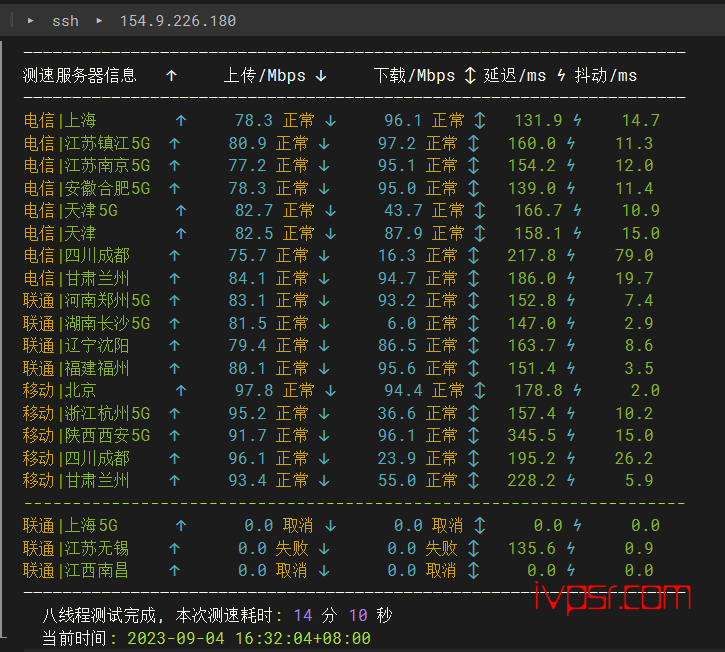Select the 移动|陕西西安5G row label
The height and width of the screenshot is (652, 725).
[x=86, y=436]
